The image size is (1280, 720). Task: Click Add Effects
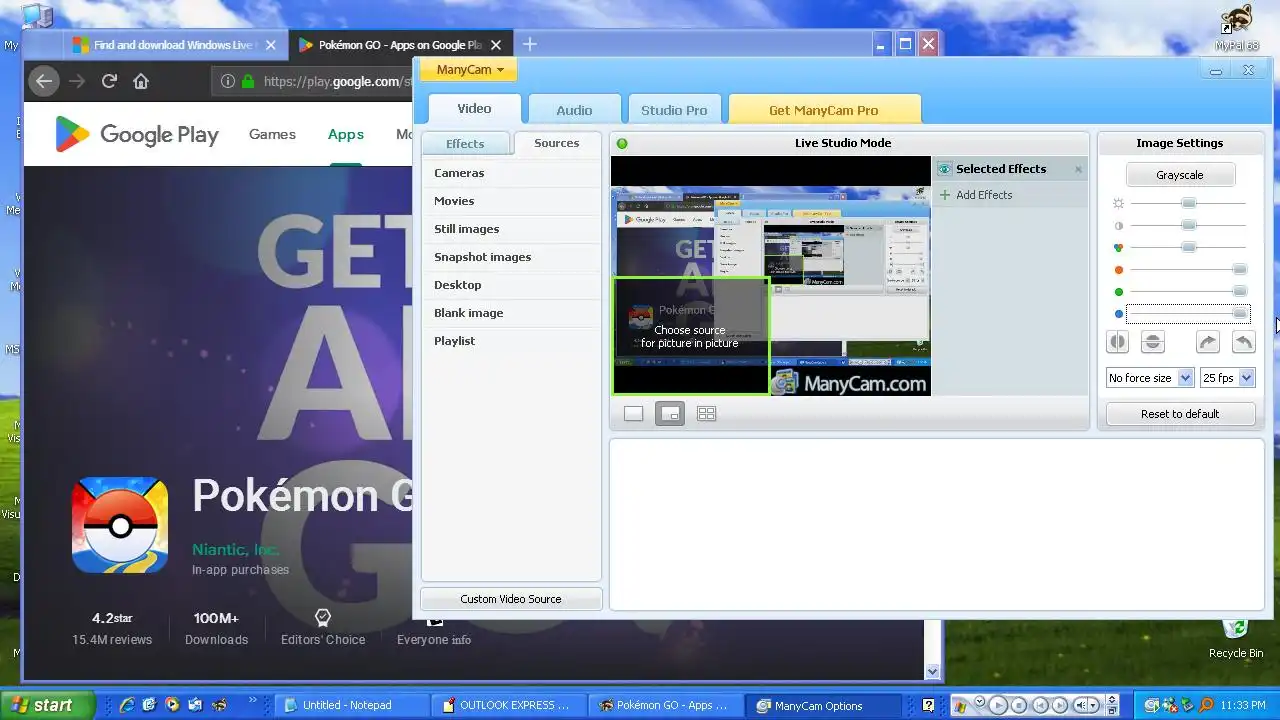(984, 195)
